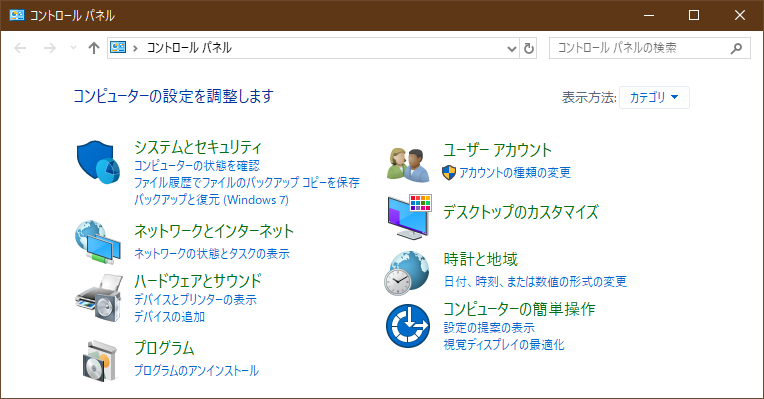Click the Ease of Access blue circle icon

(x=408, y=326)
